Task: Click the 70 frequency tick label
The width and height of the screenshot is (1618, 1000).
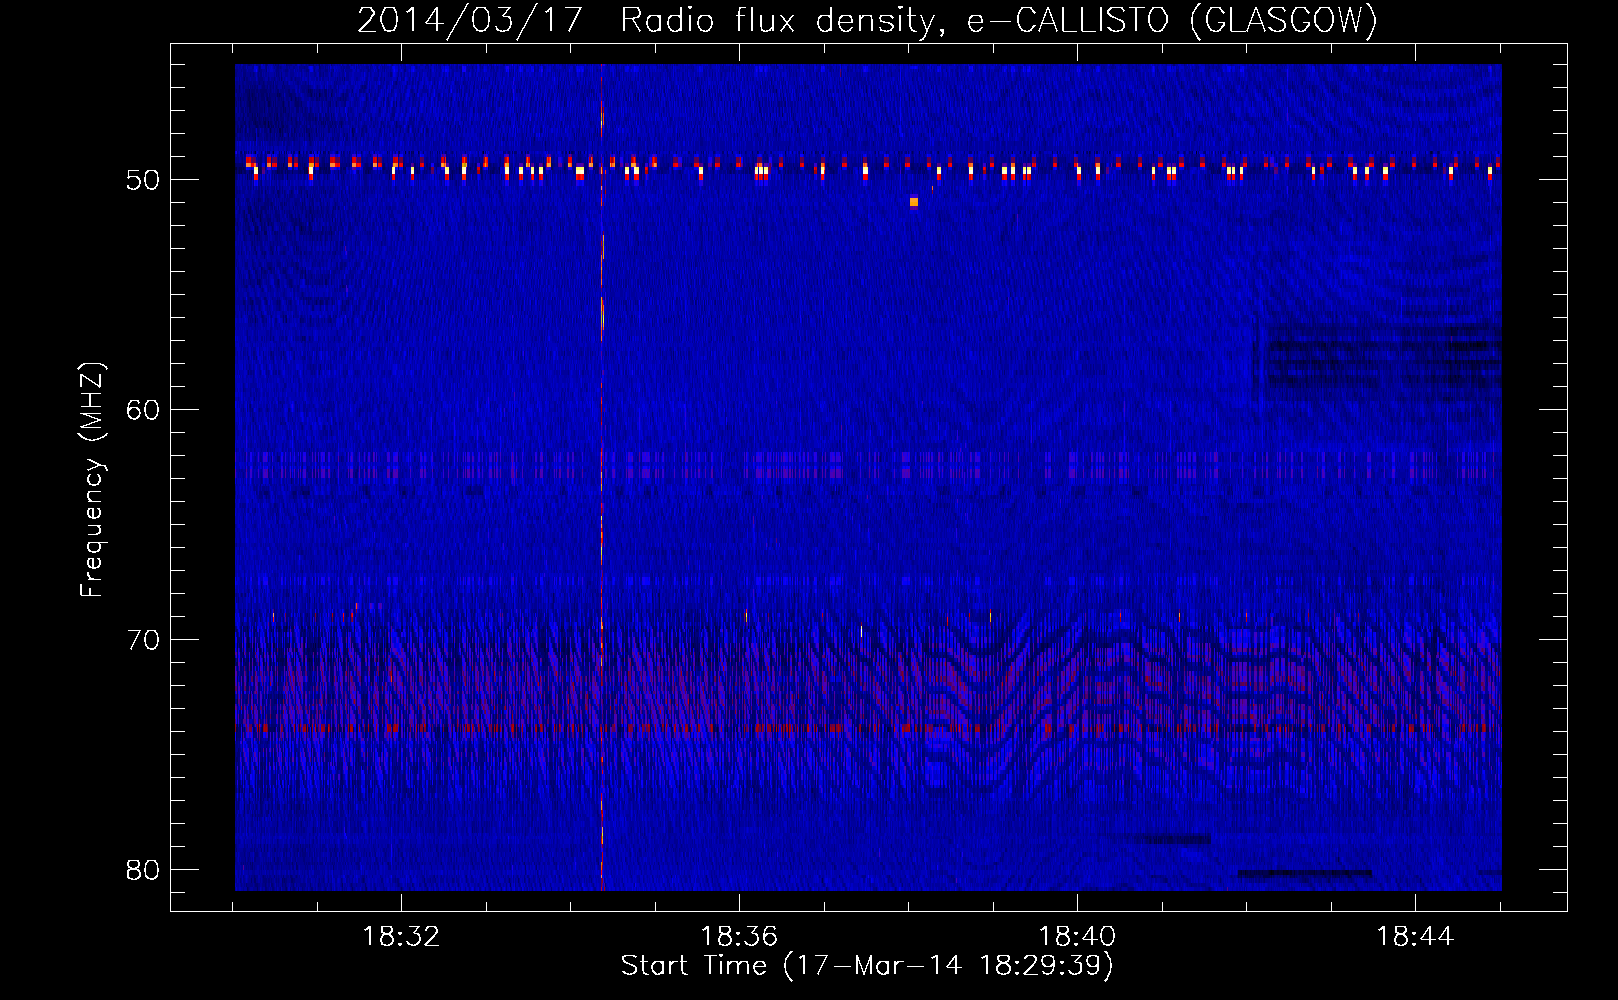Action: tap(144, 640)
